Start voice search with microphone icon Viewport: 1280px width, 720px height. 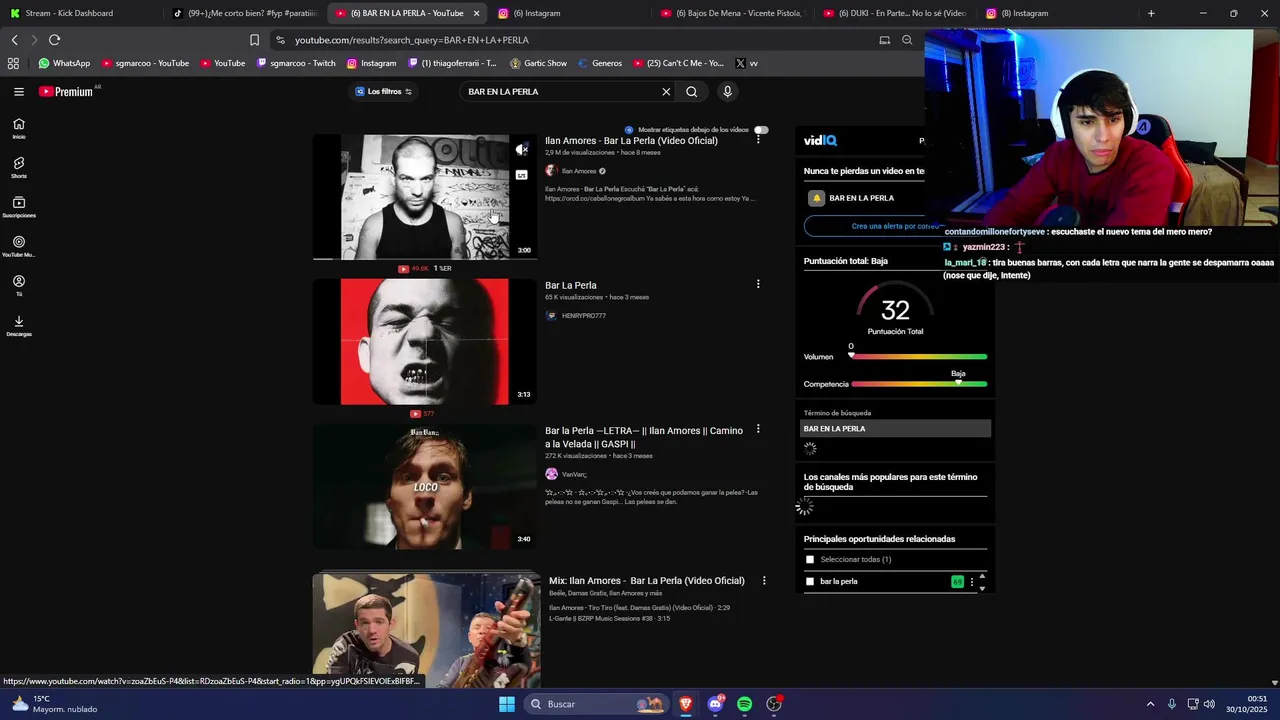pos(727,91)
